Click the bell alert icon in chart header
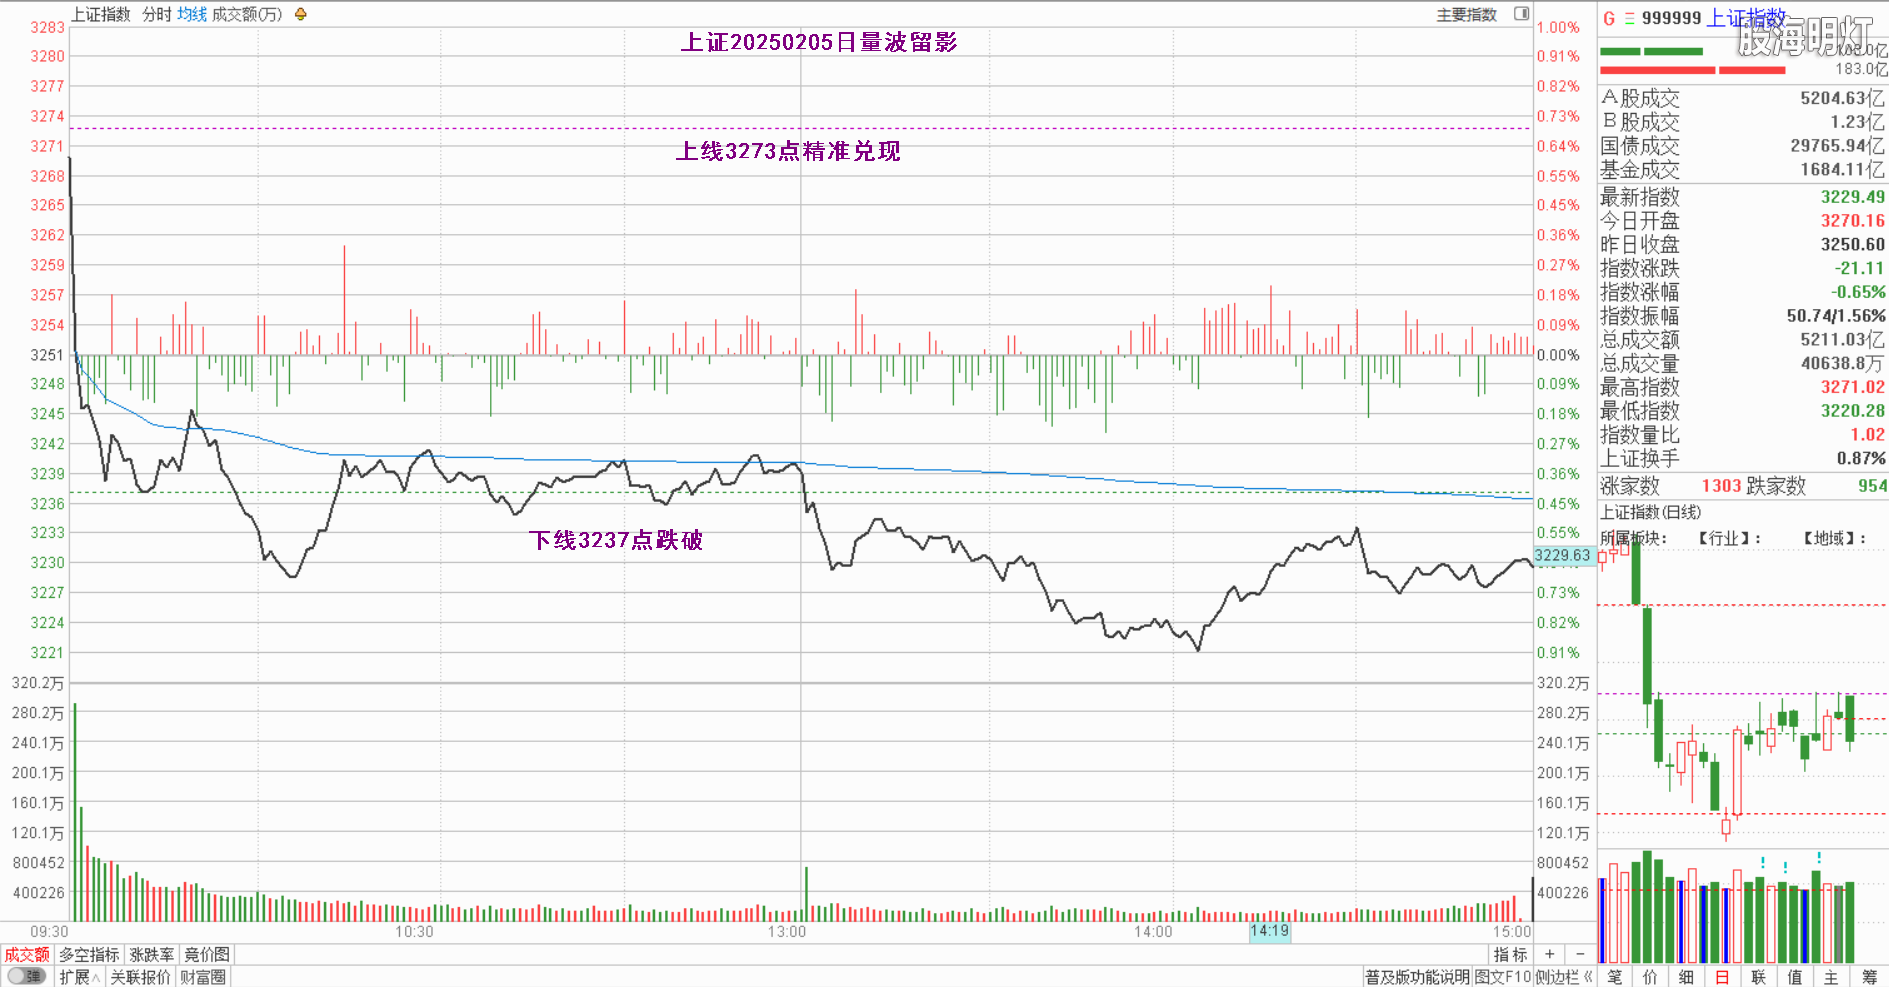This screenshot has width=1889, height=987. [x=300, y=14]
